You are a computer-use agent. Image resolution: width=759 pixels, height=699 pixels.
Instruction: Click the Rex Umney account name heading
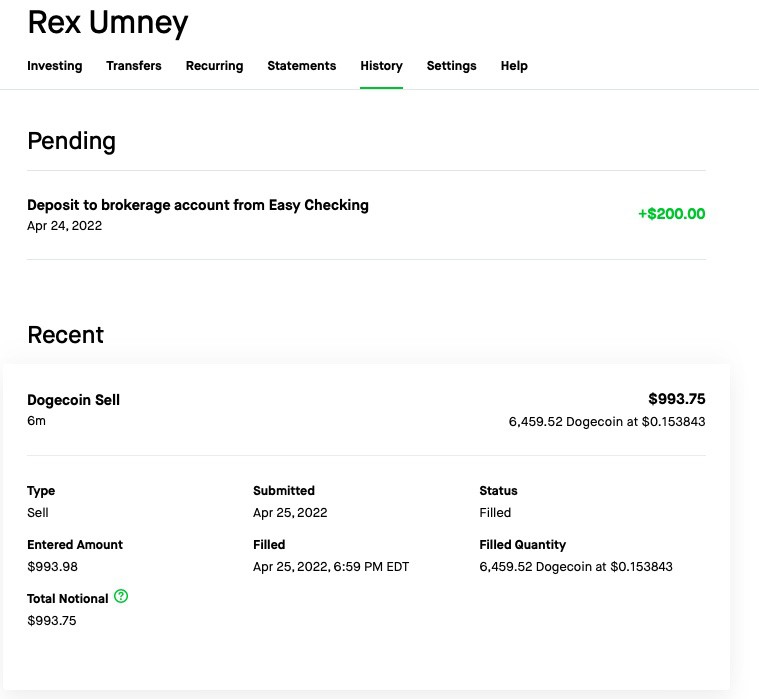point(107,22)
